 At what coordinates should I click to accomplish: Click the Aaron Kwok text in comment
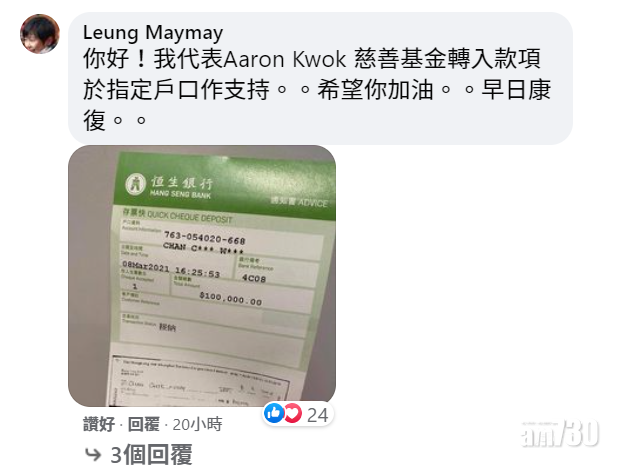pyautogui.click(x=285, y=60)
